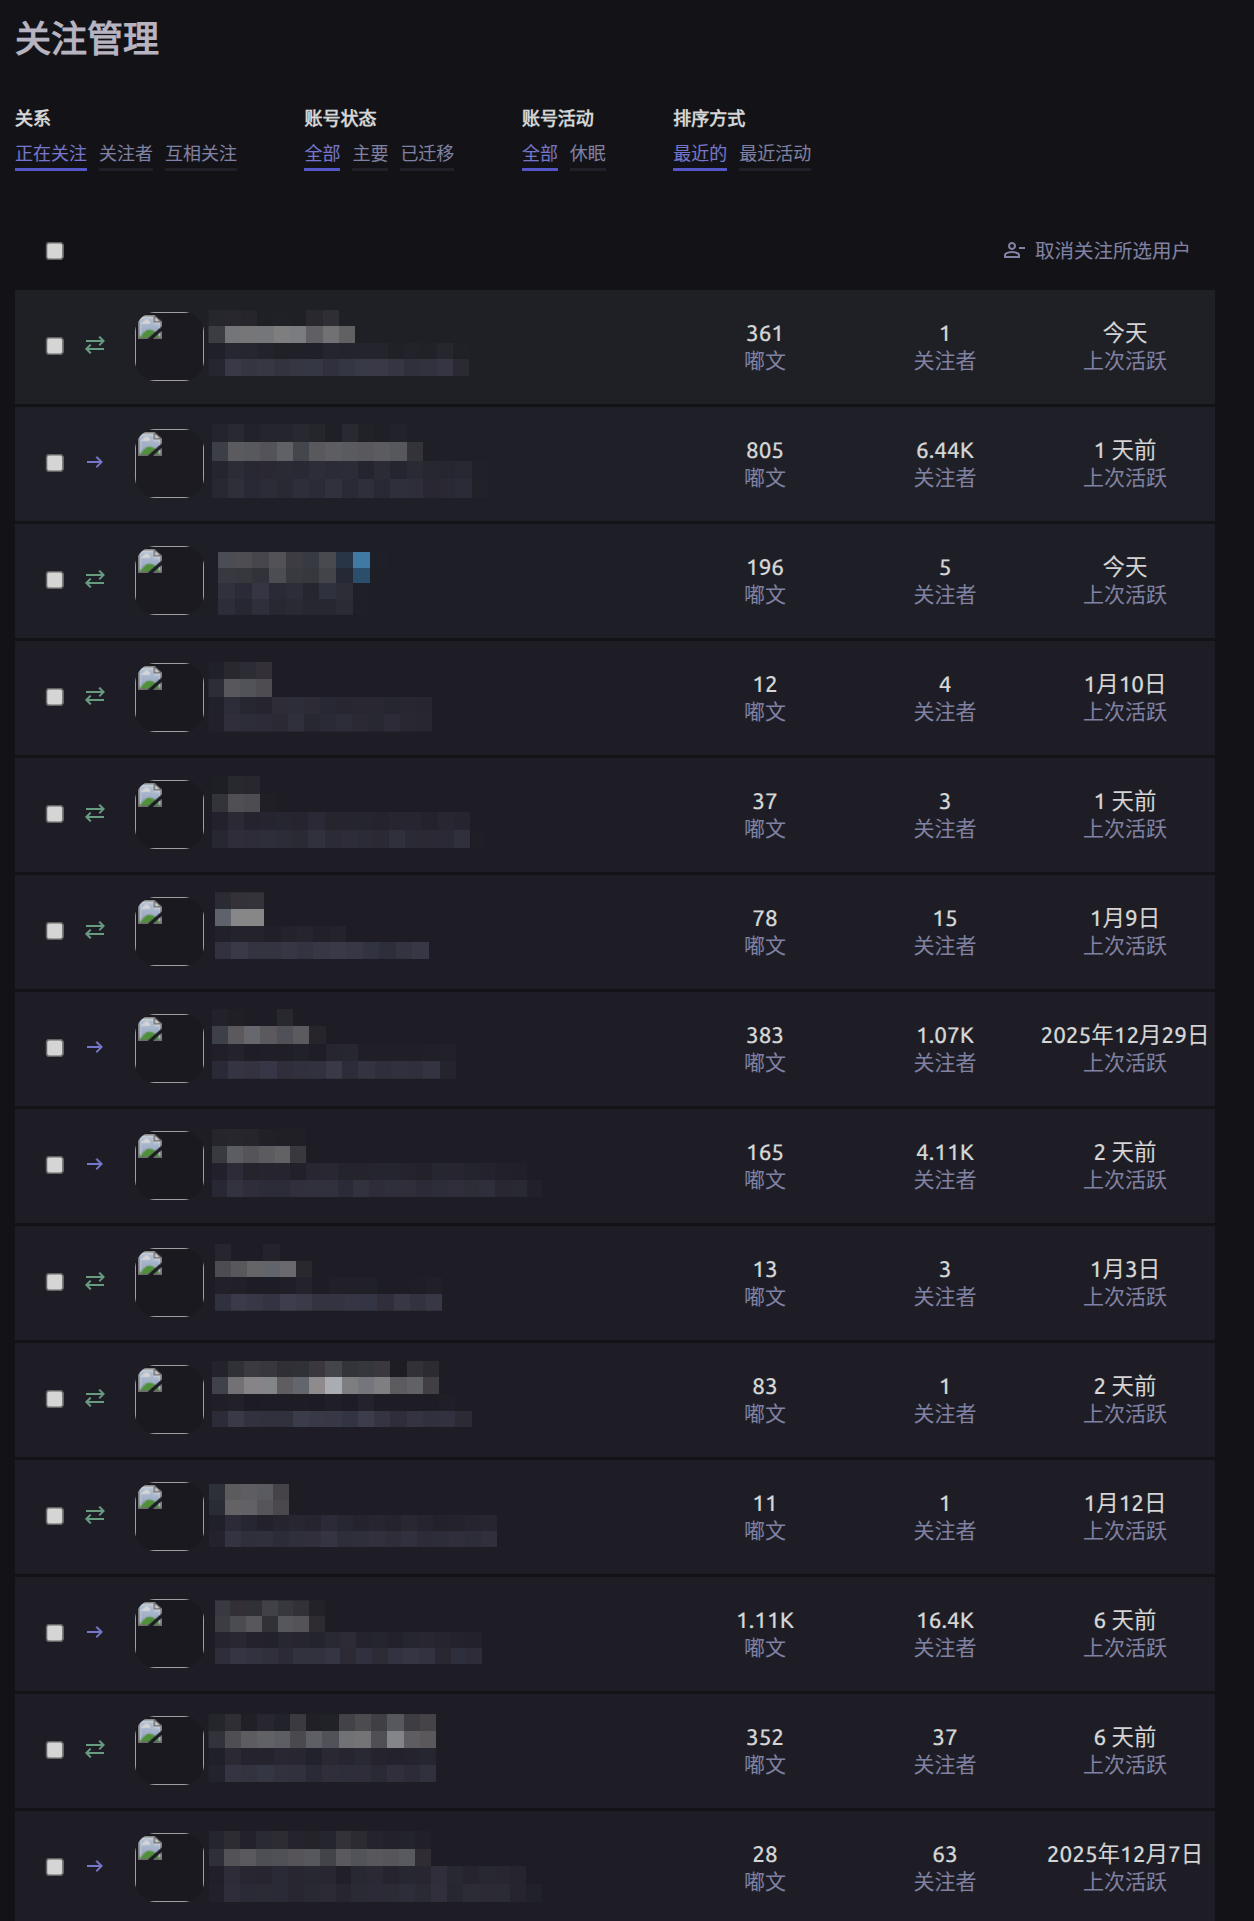Screen dimensions: 1254x1921
Task: Click the follow arrow in the 383 嘟文 row
Action: (95, 1048)
